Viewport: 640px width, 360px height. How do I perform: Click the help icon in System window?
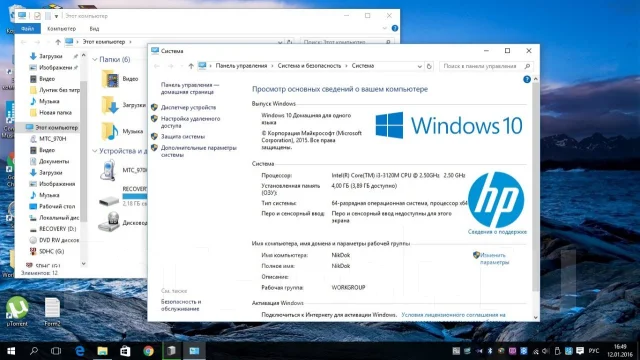pyautogui.click(x=527, y=80)
